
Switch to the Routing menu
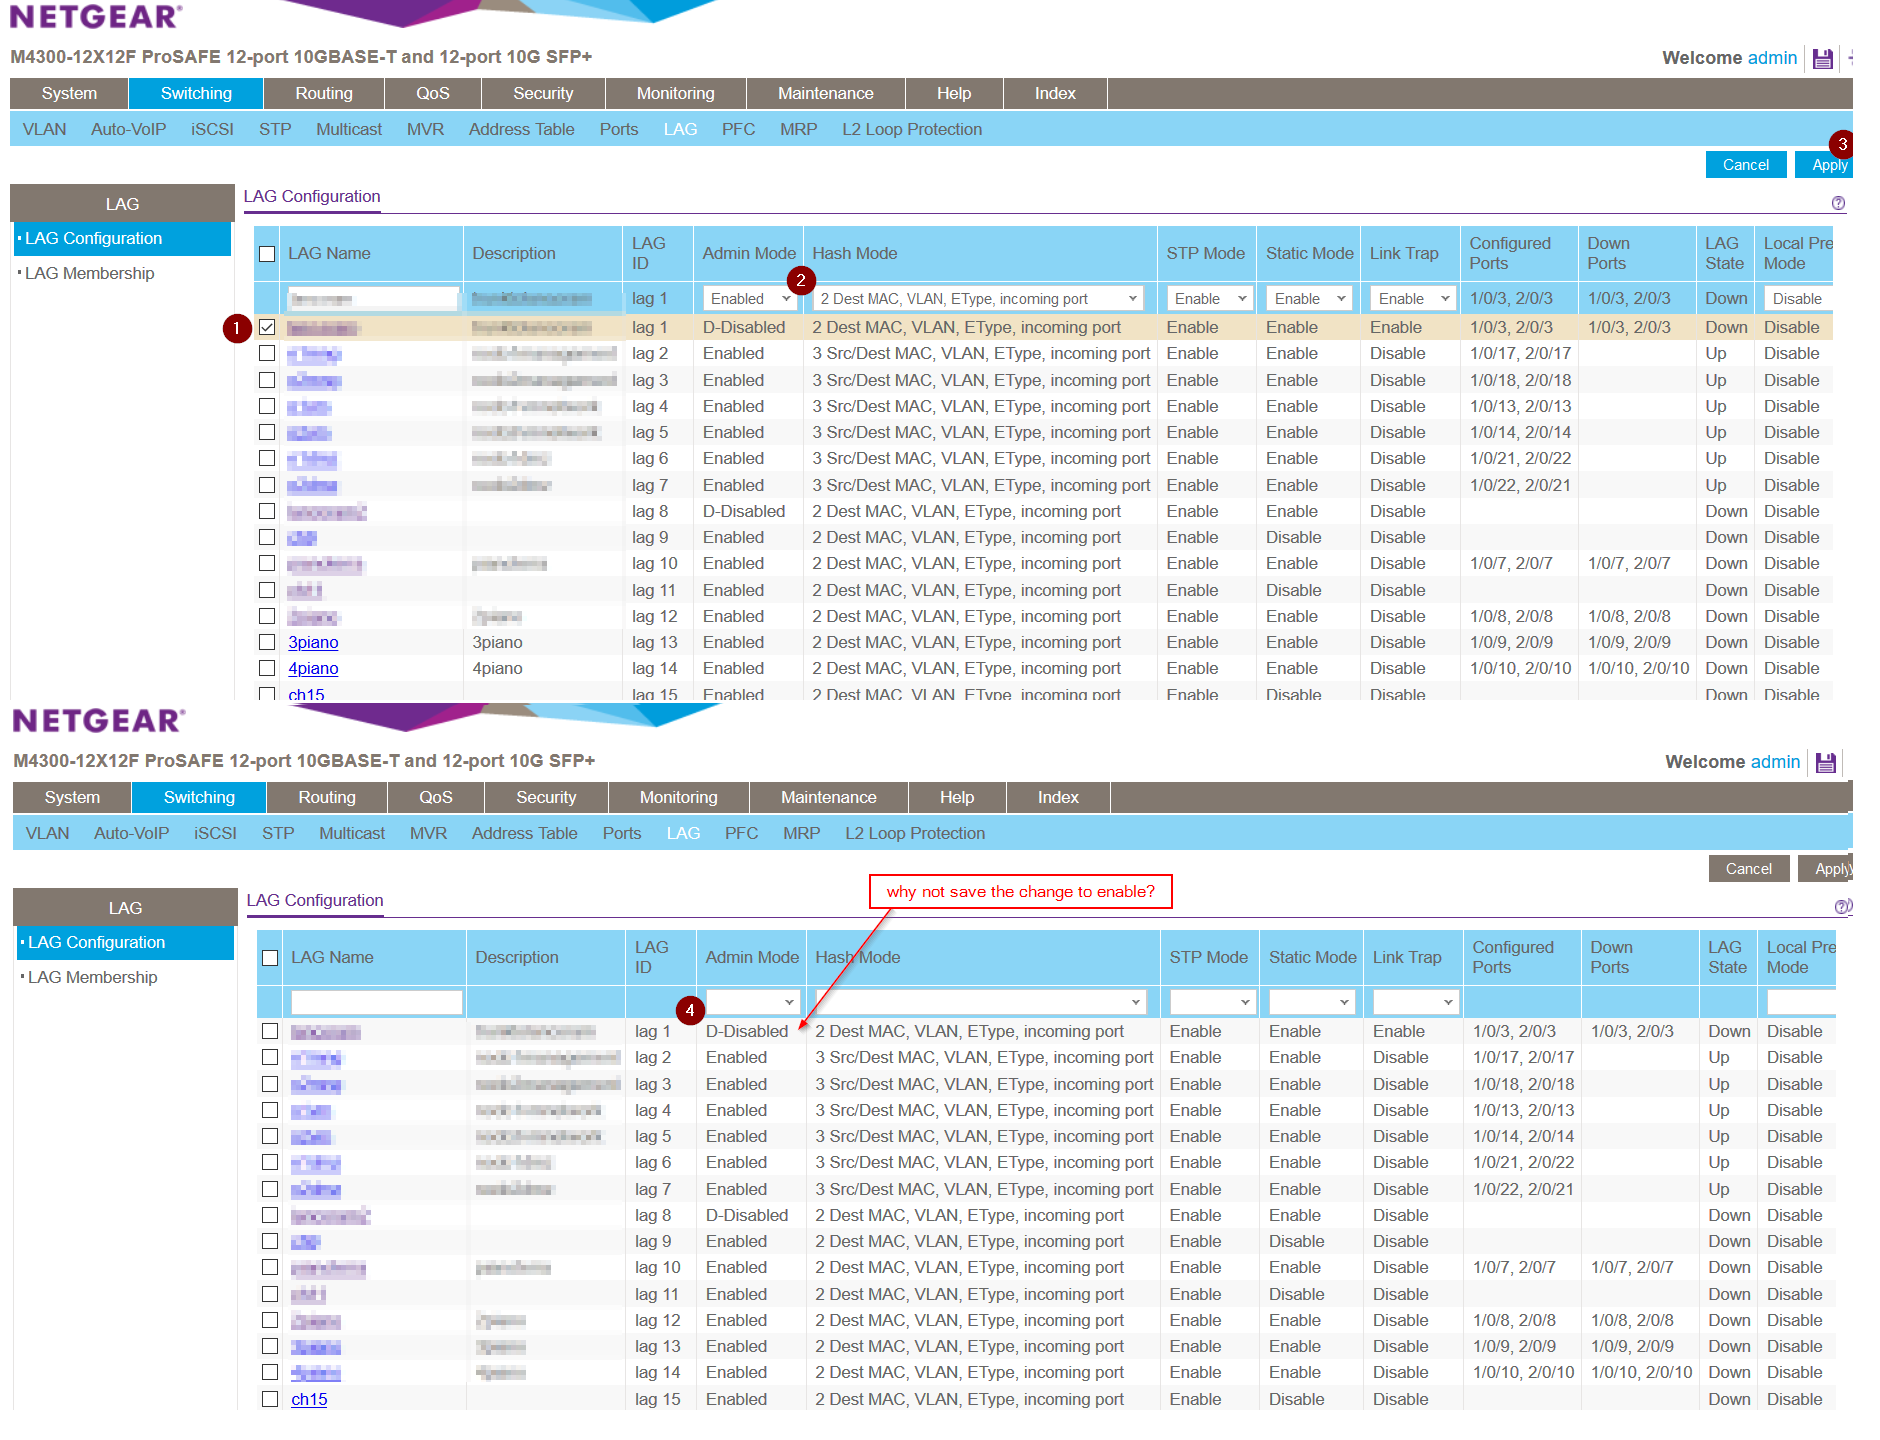[x=323, y=93]
